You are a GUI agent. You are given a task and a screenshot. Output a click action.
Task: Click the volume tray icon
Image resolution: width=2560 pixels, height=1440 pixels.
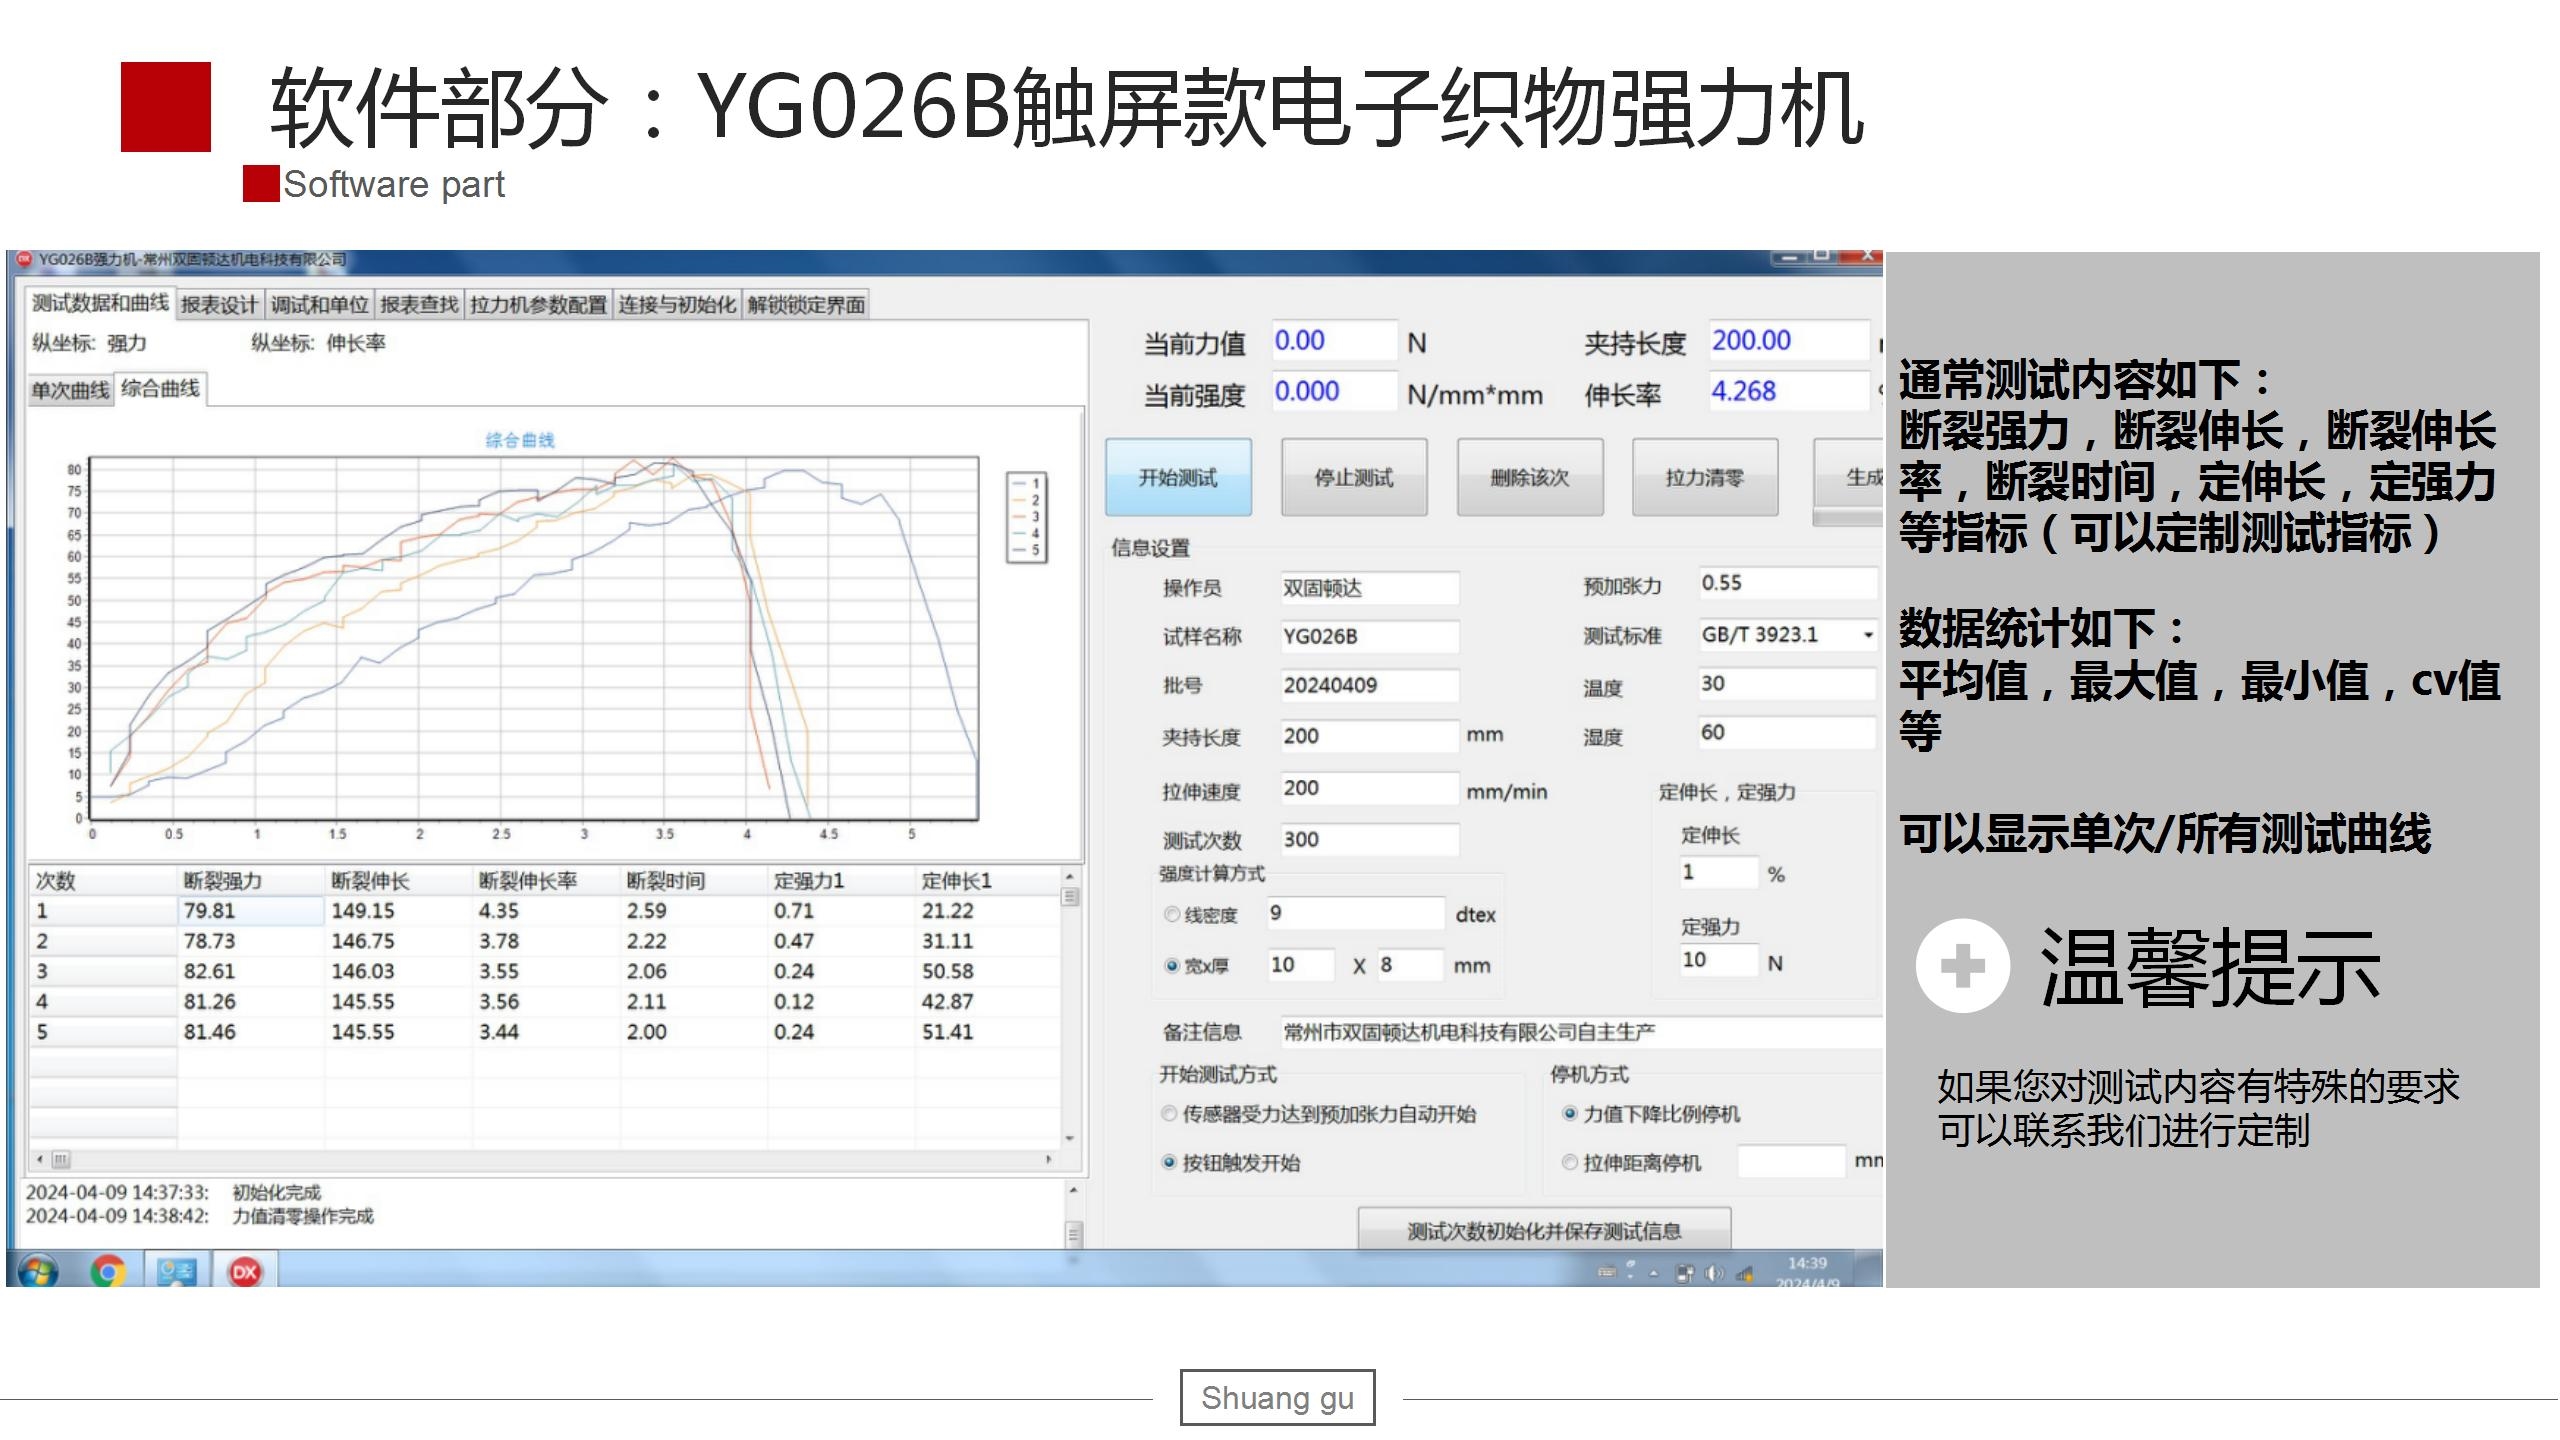click(x=1714, y=1273)
